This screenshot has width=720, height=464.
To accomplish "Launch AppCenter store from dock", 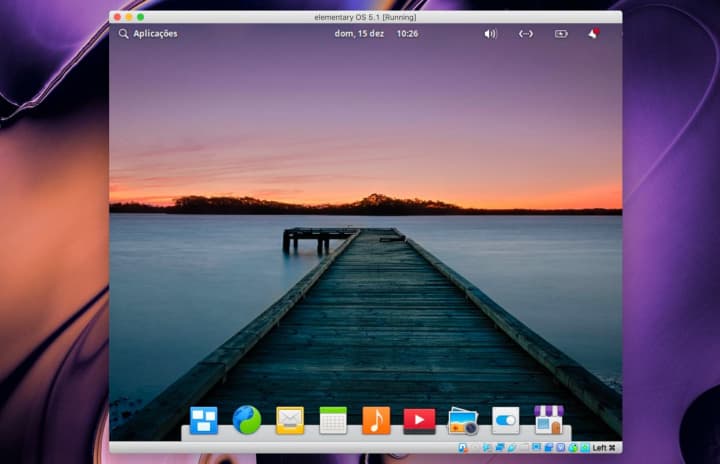I will (x=548, y=420).
